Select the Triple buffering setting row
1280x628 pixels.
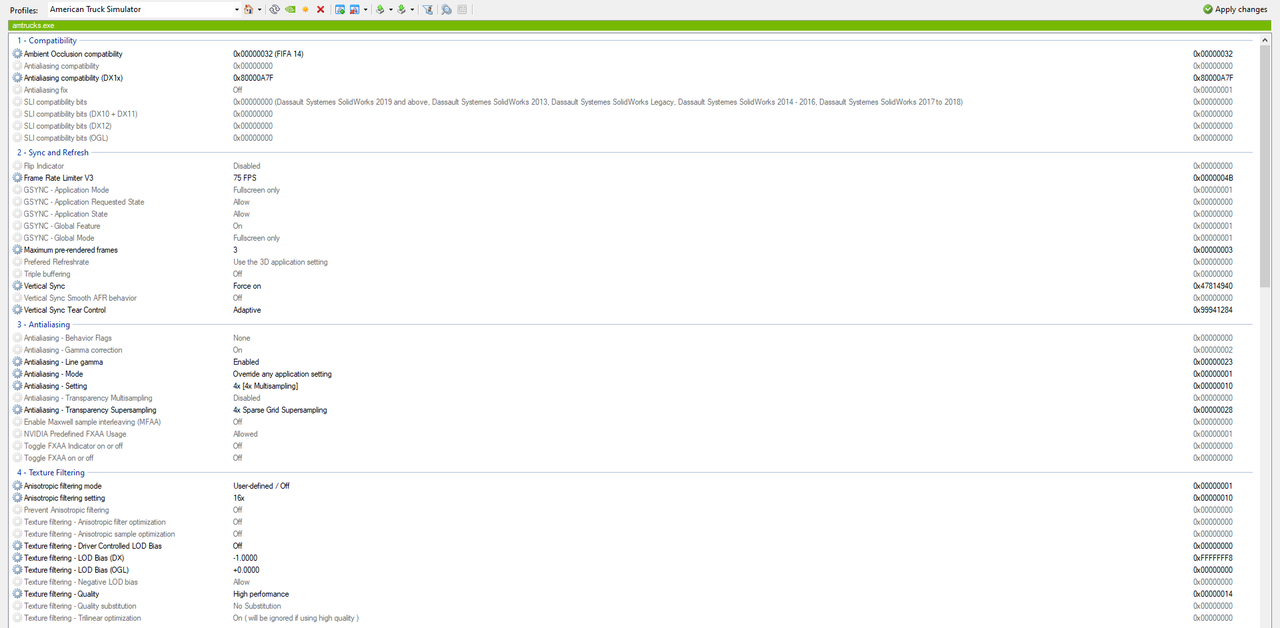(x=634, y=274)
